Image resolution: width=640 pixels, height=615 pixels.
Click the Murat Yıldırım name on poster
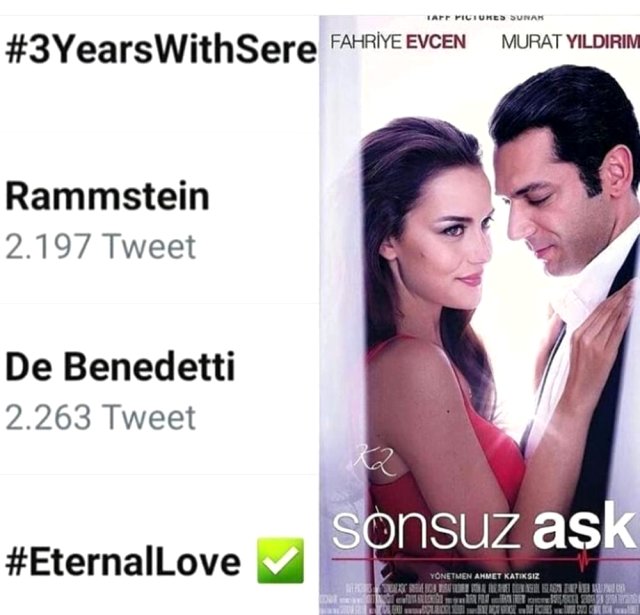(x=570, y=42)
